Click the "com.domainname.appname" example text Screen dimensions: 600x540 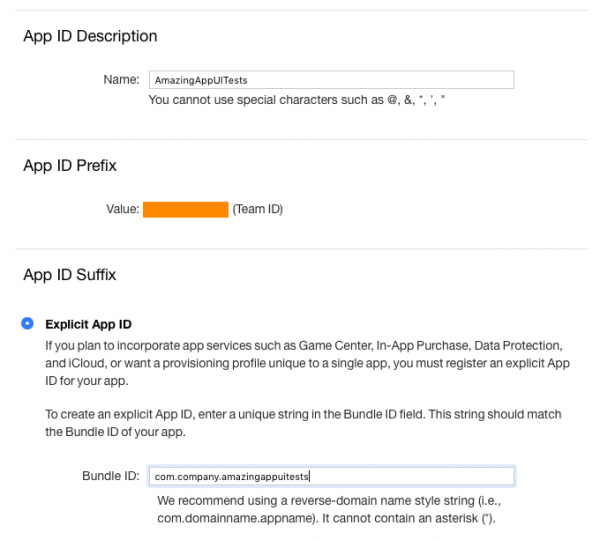230,520
